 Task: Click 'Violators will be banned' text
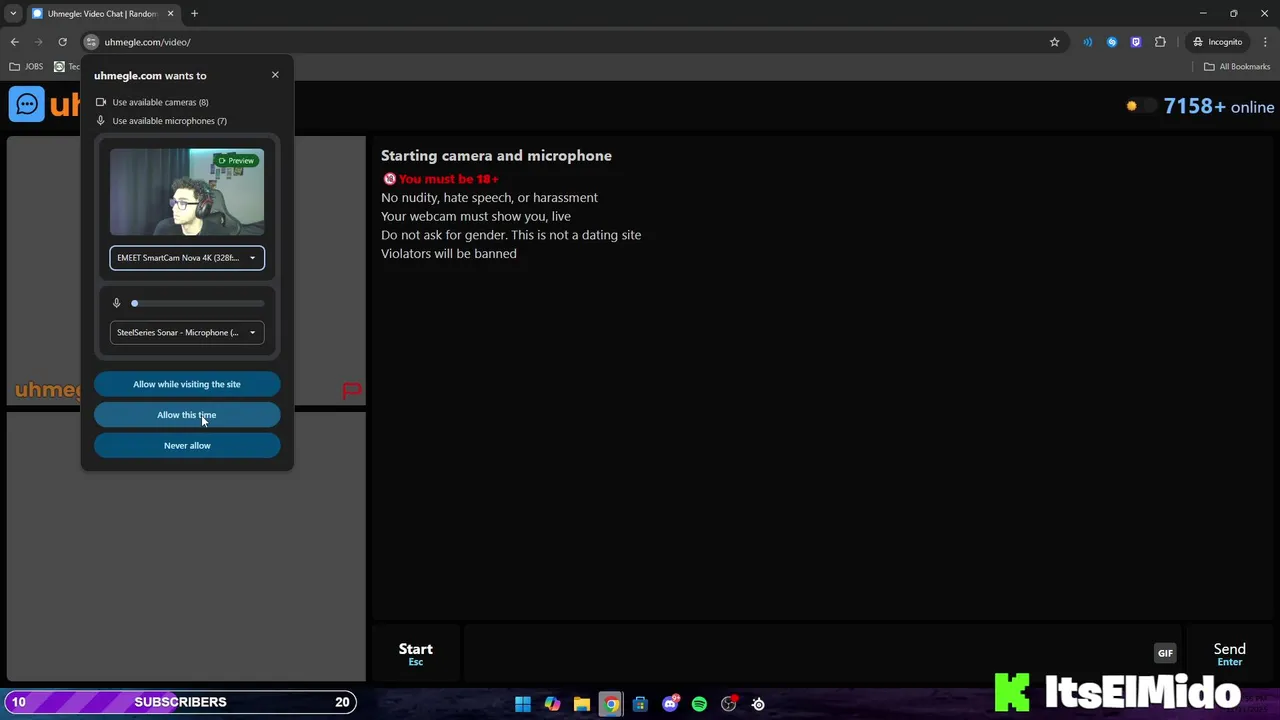(449, 254)
